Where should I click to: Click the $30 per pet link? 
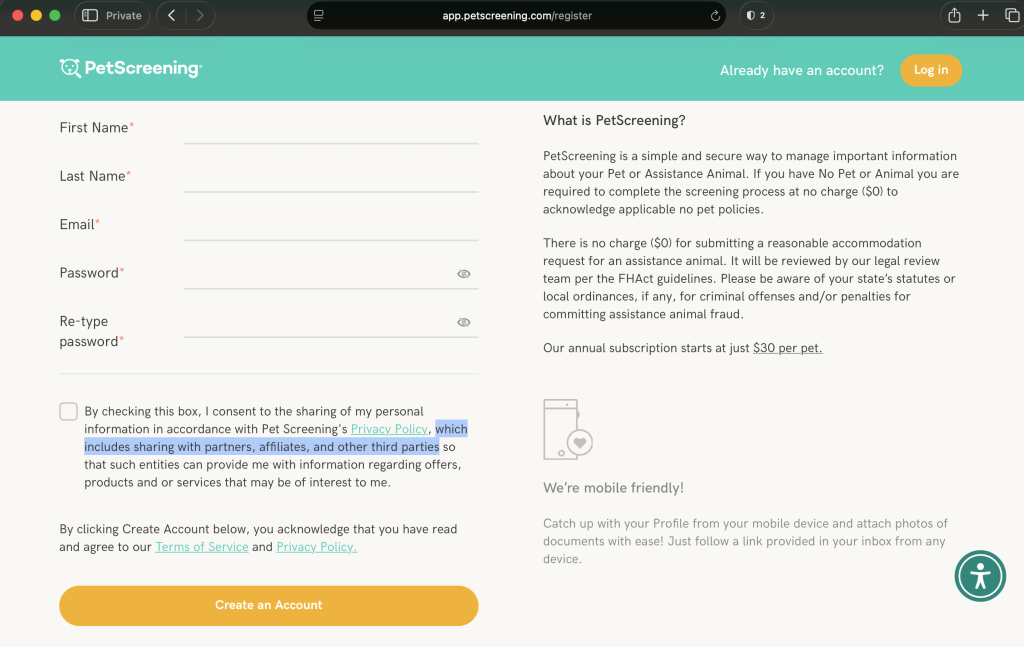(x=787, y=348)
